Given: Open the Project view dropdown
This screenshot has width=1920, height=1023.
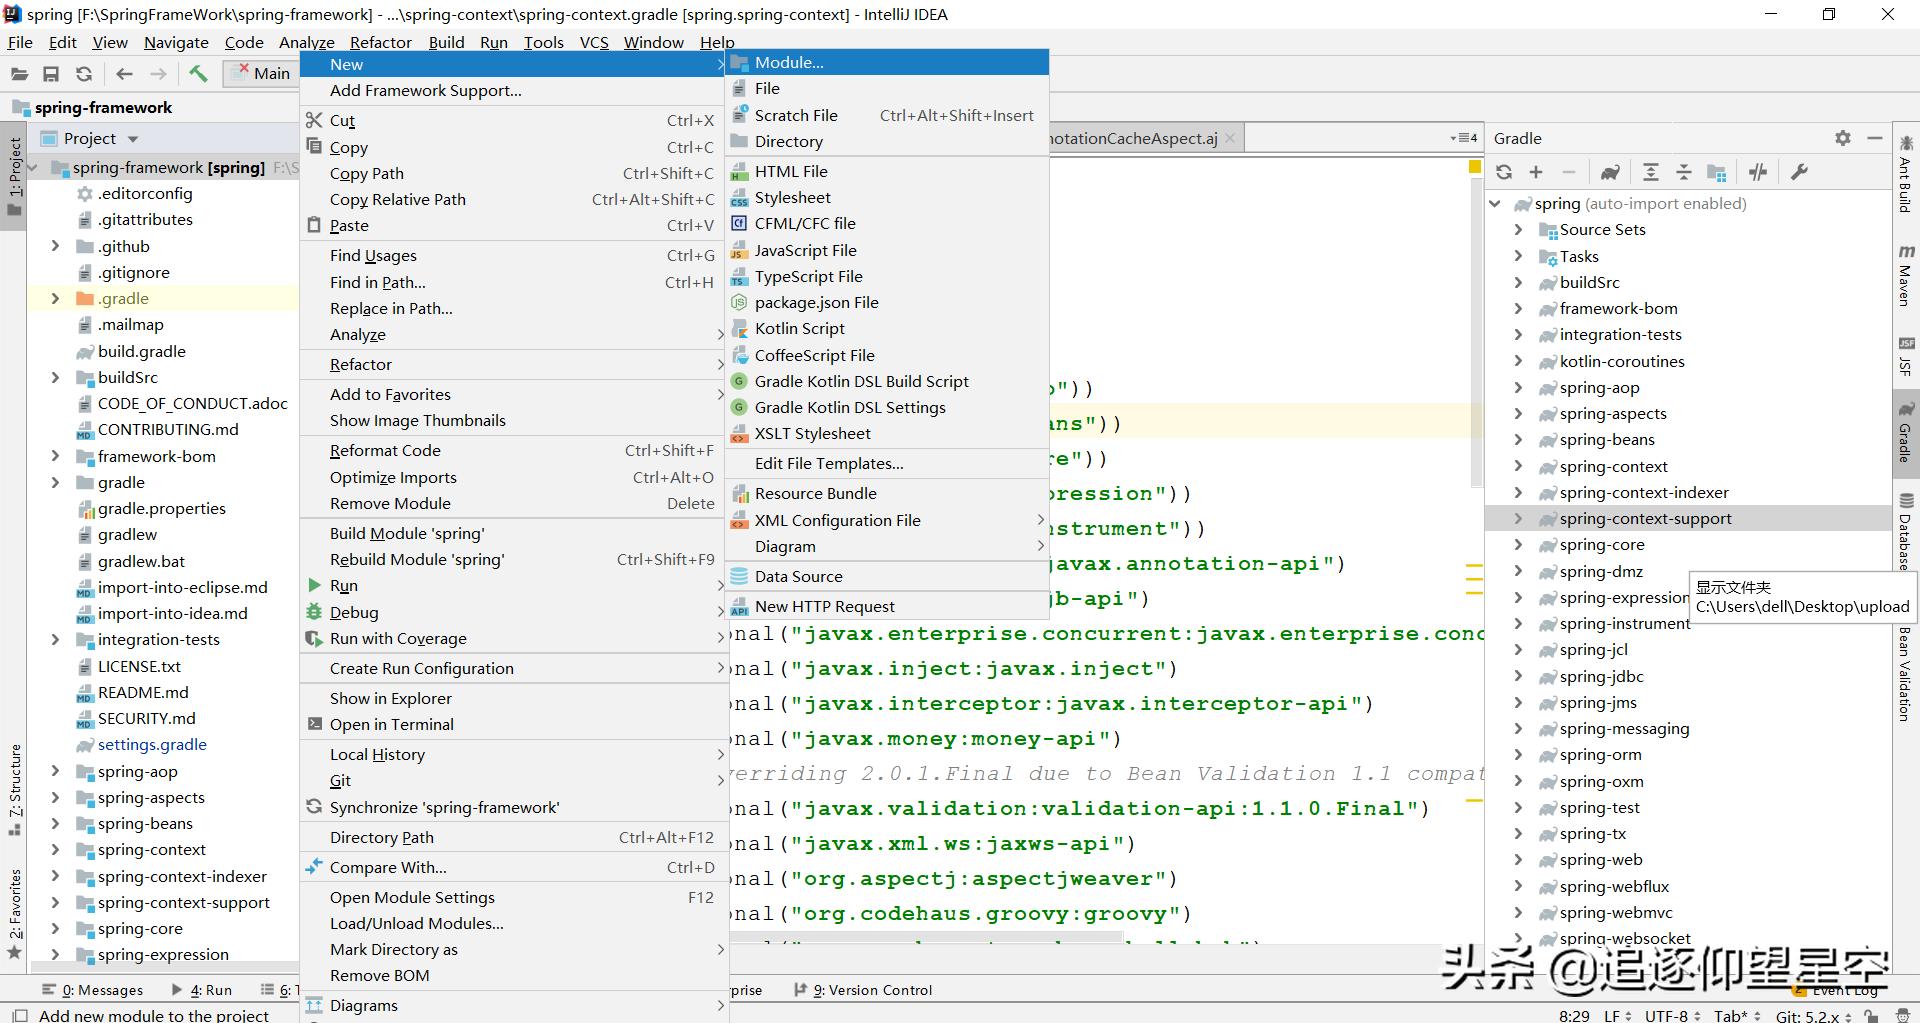Looking at the screenshot, I should [133, 139].
